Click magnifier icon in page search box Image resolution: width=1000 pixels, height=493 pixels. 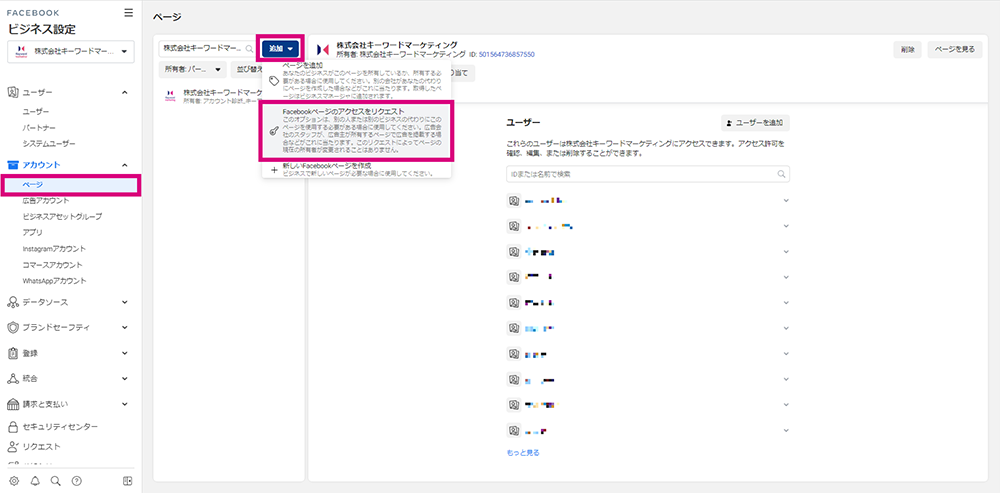click(x=249, y=48)
